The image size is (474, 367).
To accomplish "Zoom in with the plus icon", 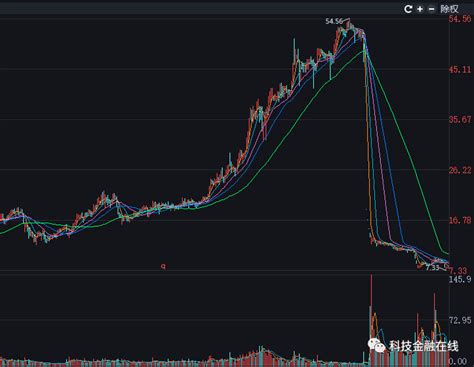I will (x=420, y=9).
